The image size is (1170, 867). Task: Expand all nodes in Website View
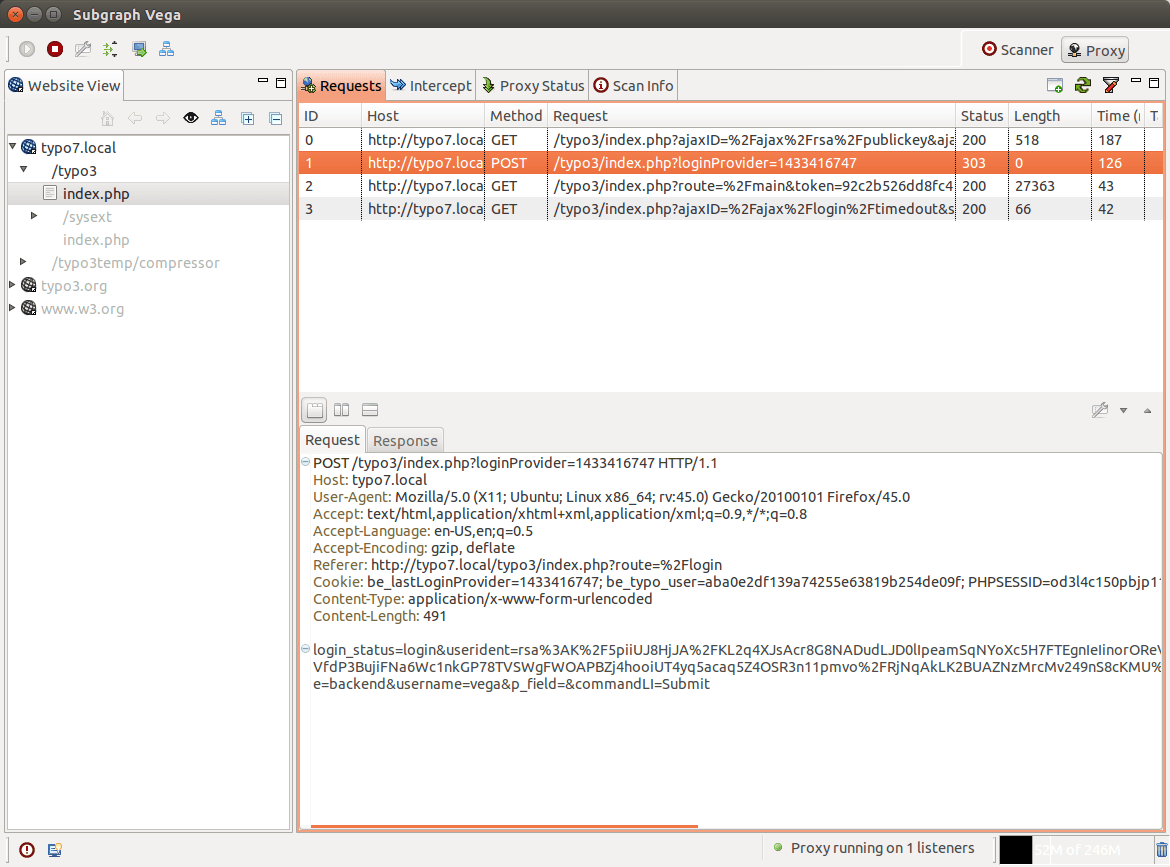pyautogui.click(x=248, y=119)
